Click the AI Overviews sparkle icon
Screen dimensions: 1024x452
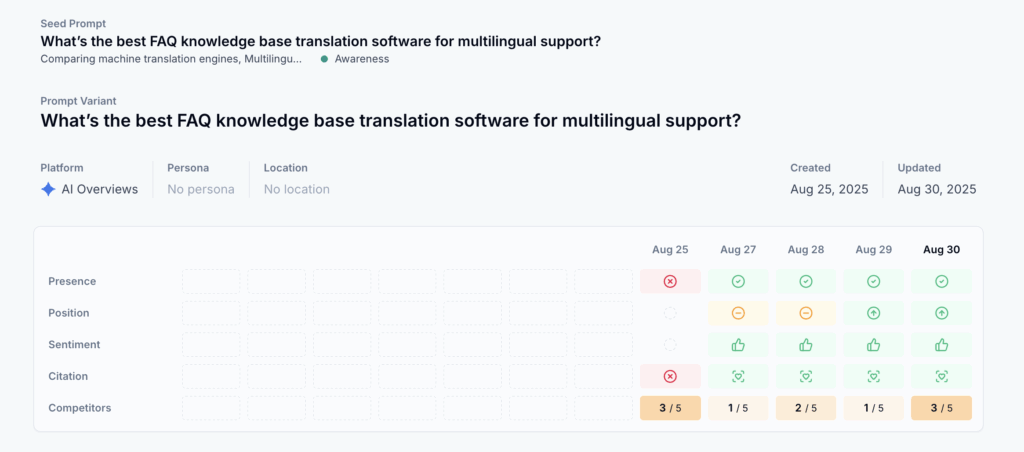click(x=48, y=189)
